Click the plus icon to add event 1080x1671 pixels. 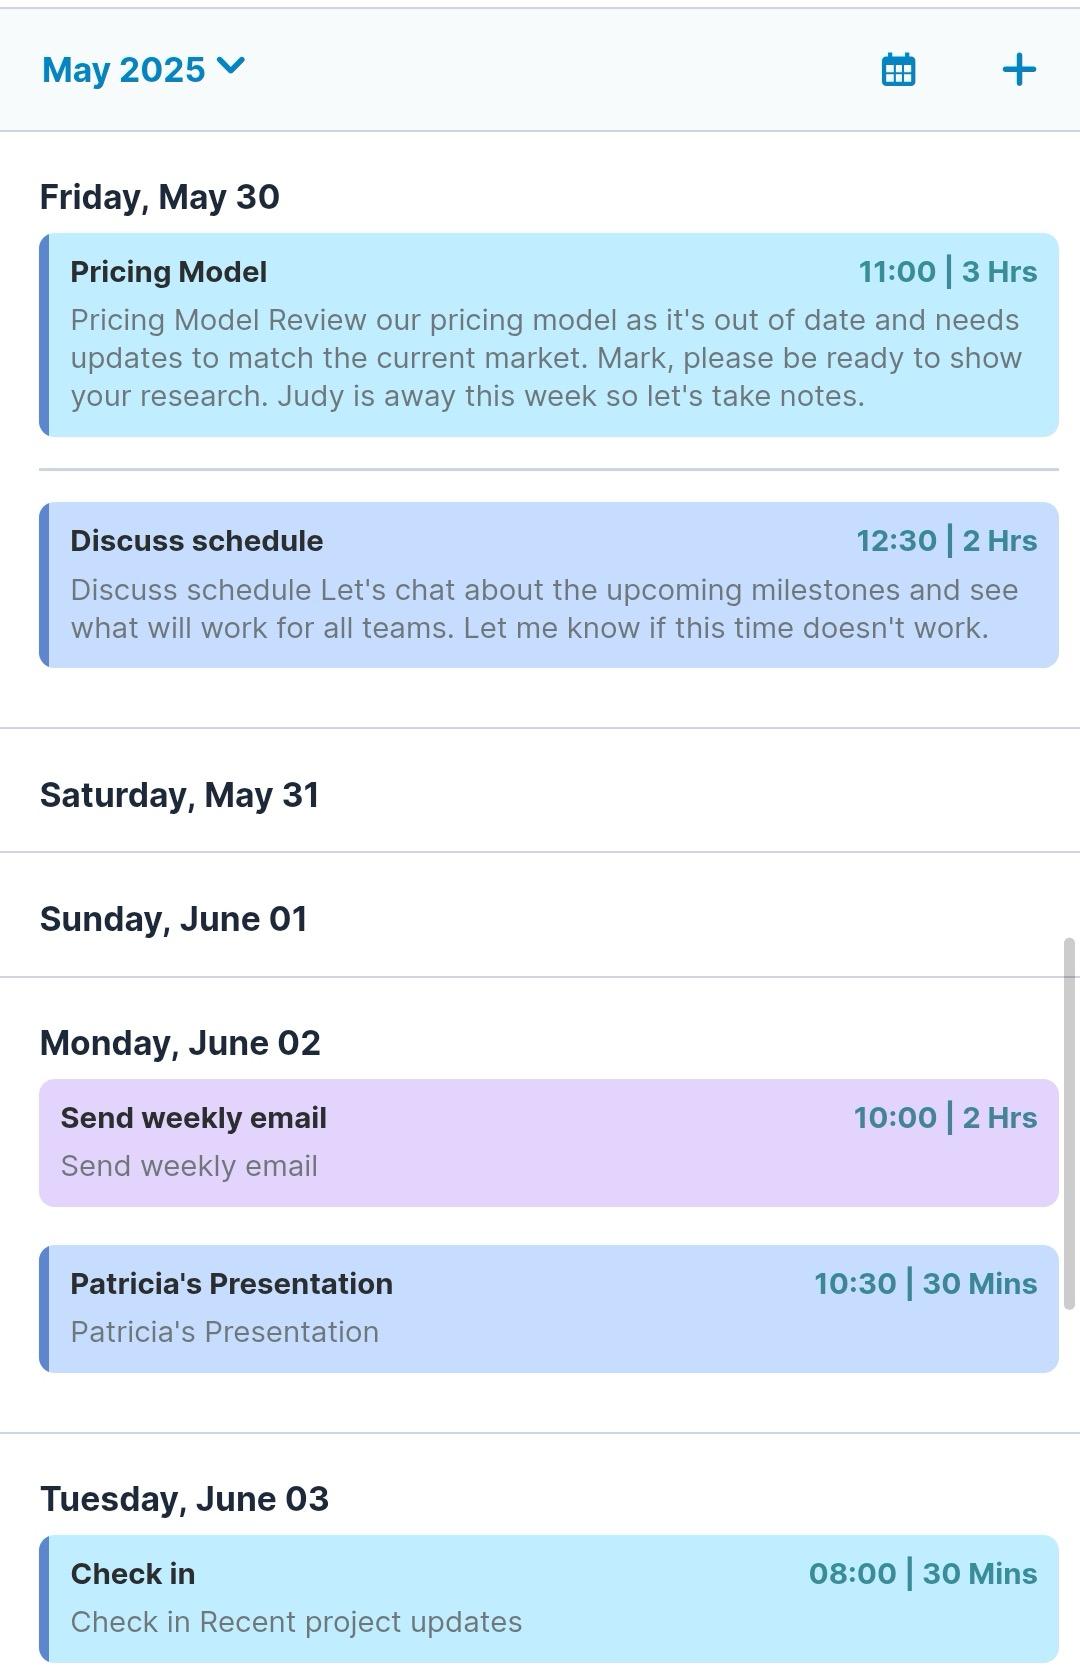click(x=1018, y=70)
